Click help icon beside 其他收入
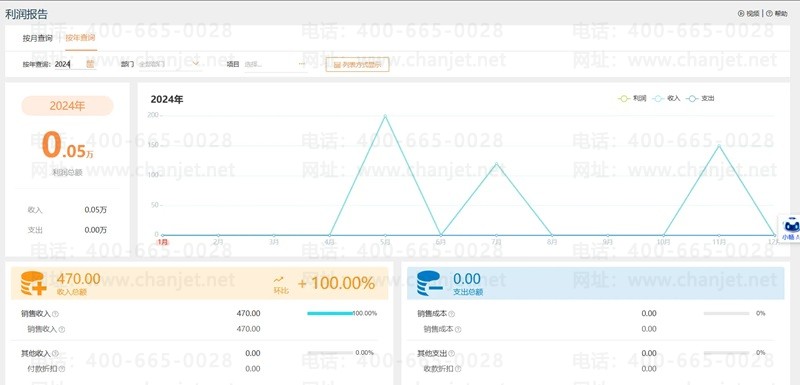This screenshot has width=800, height=385. point(55,353)
